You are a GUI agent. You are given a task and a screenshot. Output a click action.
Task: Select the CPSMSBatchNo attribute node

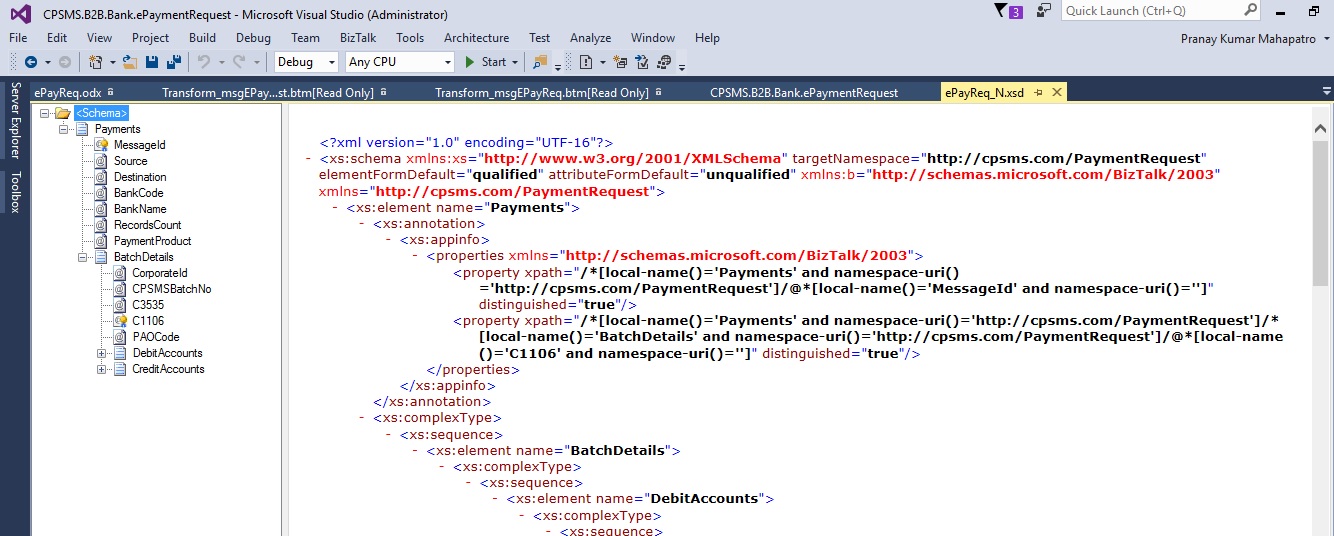click(171, 289)
